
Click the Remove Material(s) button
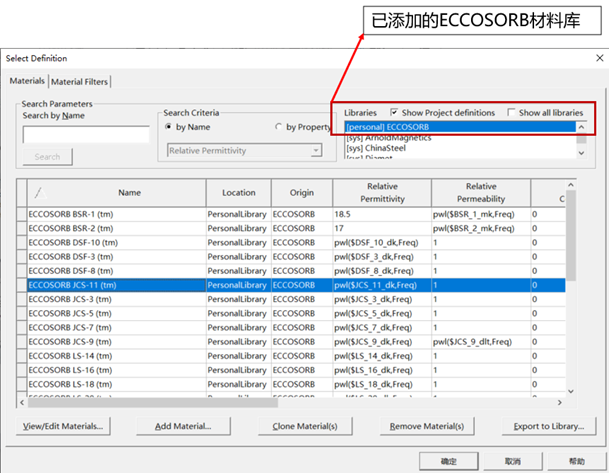(427, 426)
